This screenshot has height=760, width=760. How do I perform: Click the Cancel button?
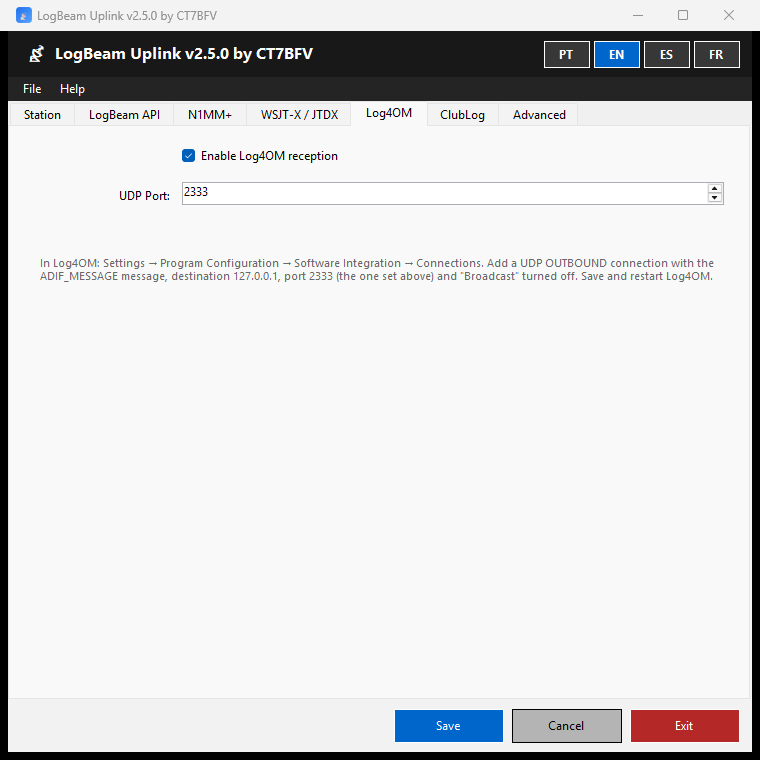pos(567,726)
